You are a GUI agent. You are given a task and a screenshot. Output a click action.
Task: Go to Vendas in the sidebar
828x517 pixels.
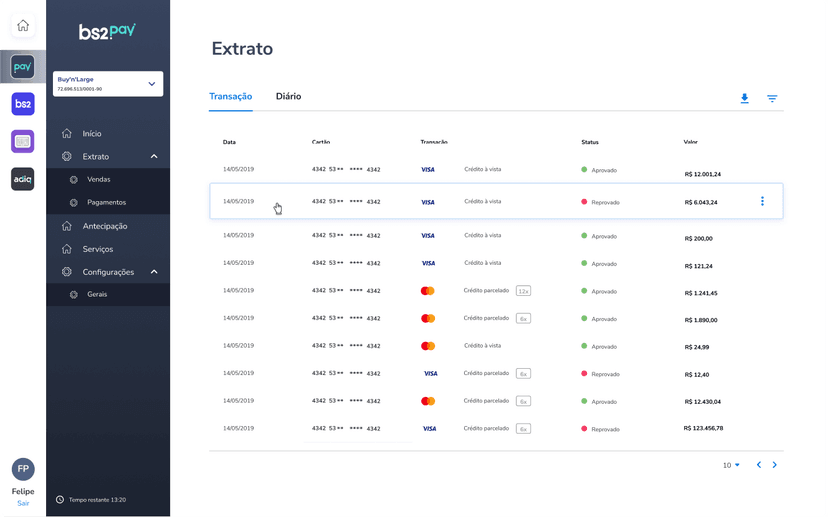click(x=99, y=180)
